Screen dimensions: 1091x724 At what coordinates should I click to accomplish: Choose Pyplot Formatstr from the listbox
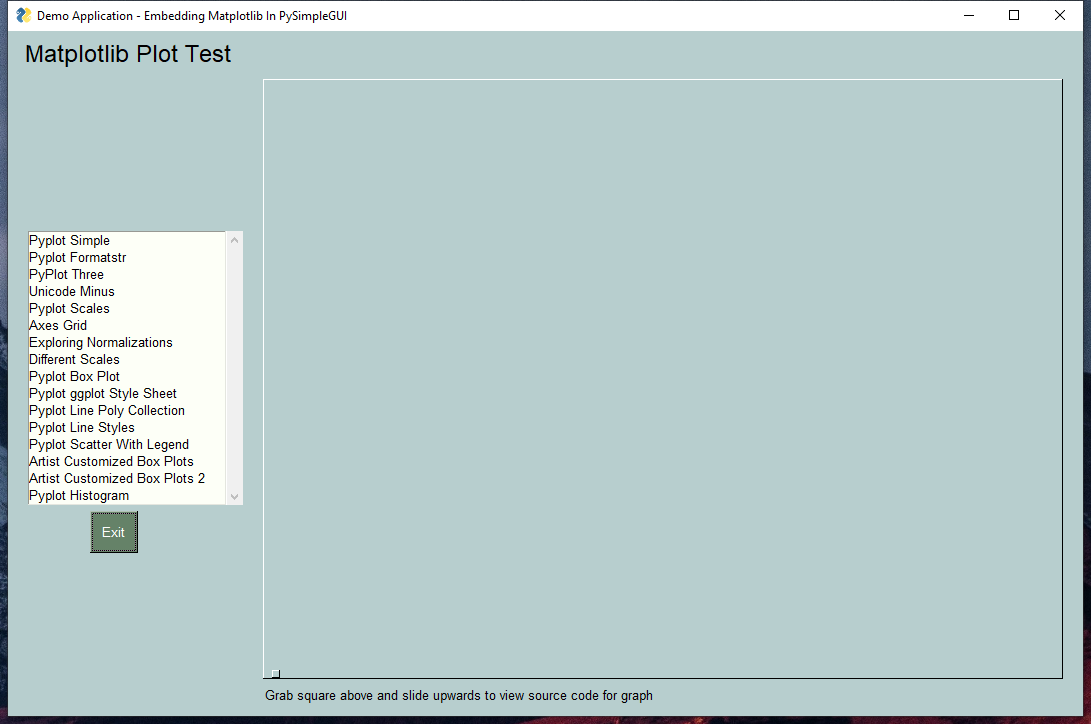click(x=78, y=258)
